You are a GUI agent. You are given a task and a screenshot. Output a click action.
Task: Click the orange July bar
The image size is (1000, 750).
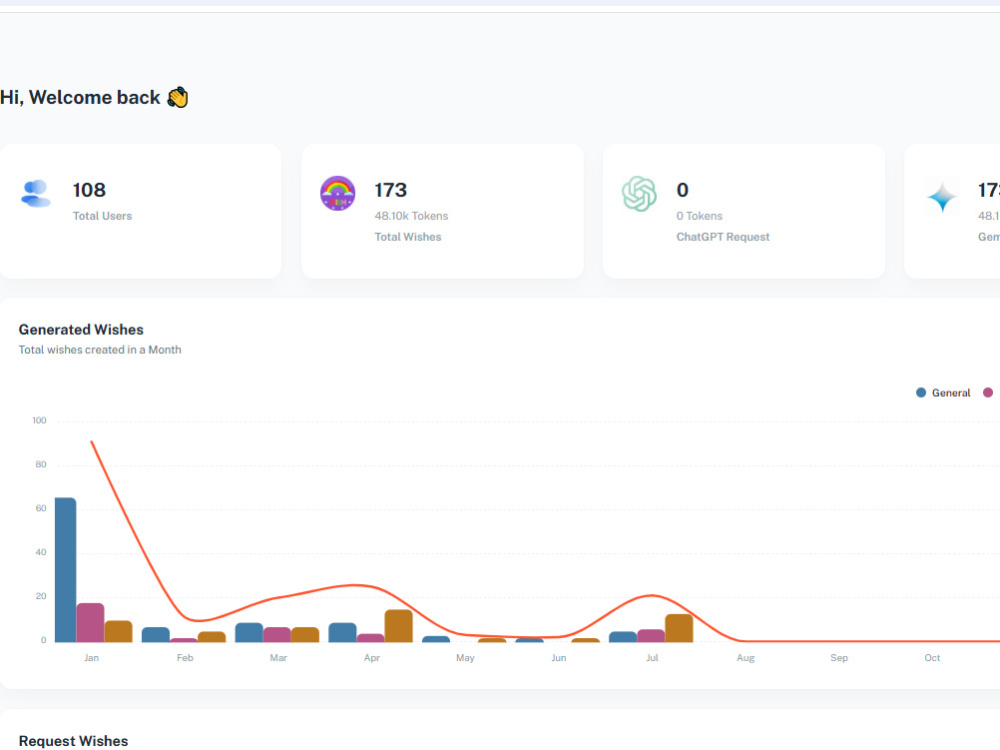[x=679, y=628]
